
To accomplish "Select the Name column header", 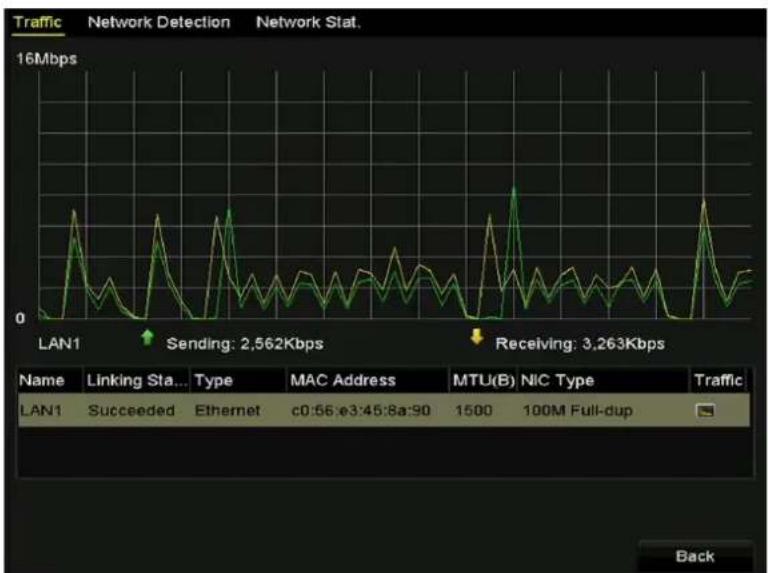I will pyautogui.click(x=49, y=381).
